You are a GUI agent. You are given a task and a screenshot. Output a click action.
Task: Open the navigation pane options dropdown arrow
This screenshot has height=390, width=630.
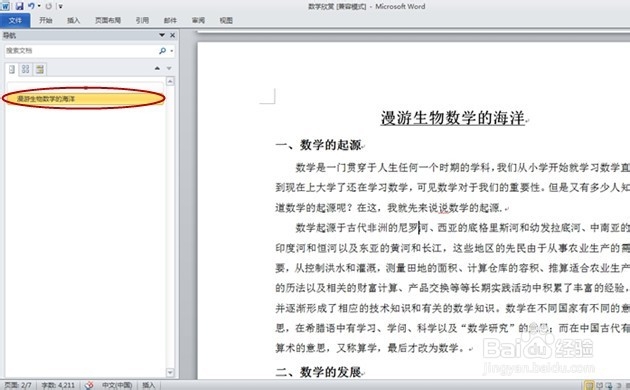[x=162, y=35]
